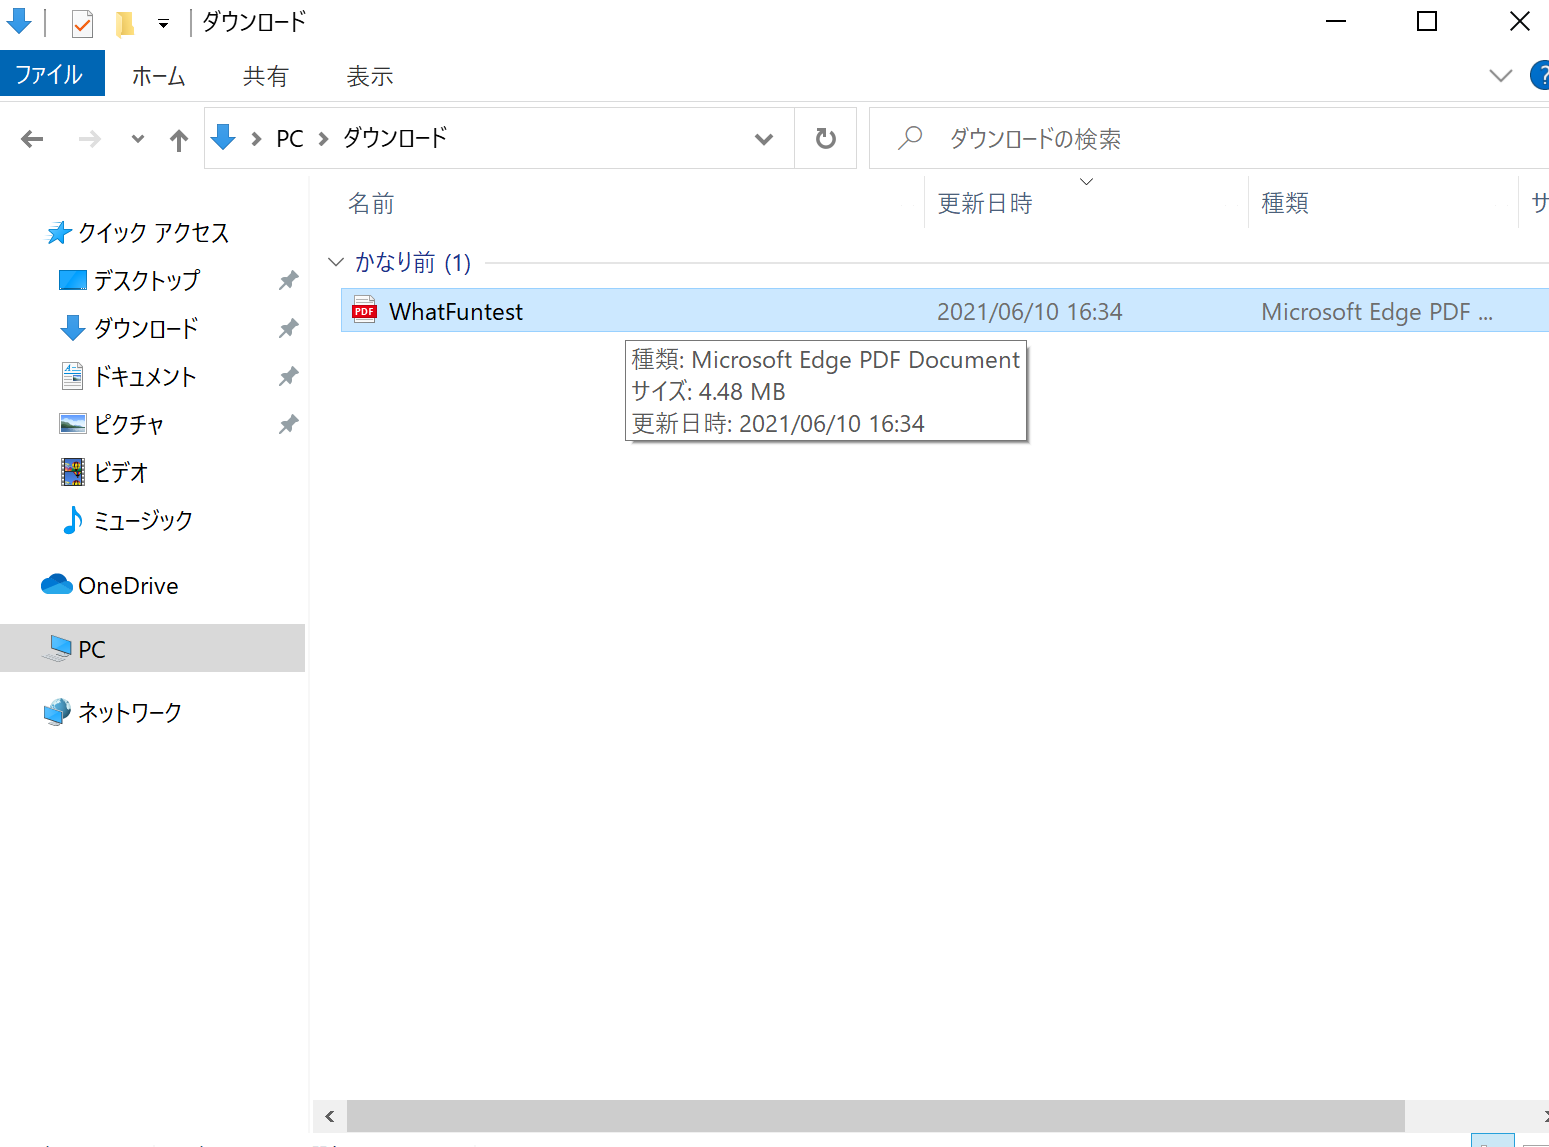Click the WhatFuntest PDF file icon
The image size is (1549, 1147).
(x=364, y=311)
